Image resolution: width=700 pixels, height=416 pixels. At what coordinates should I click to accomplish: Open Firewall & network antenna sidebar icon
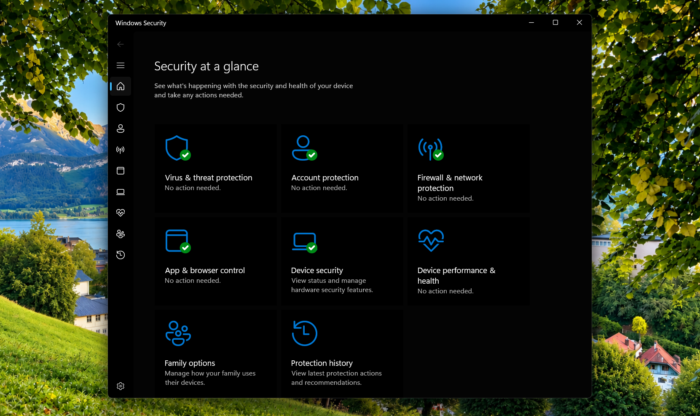pyautogui.click(x=121, y=150)
